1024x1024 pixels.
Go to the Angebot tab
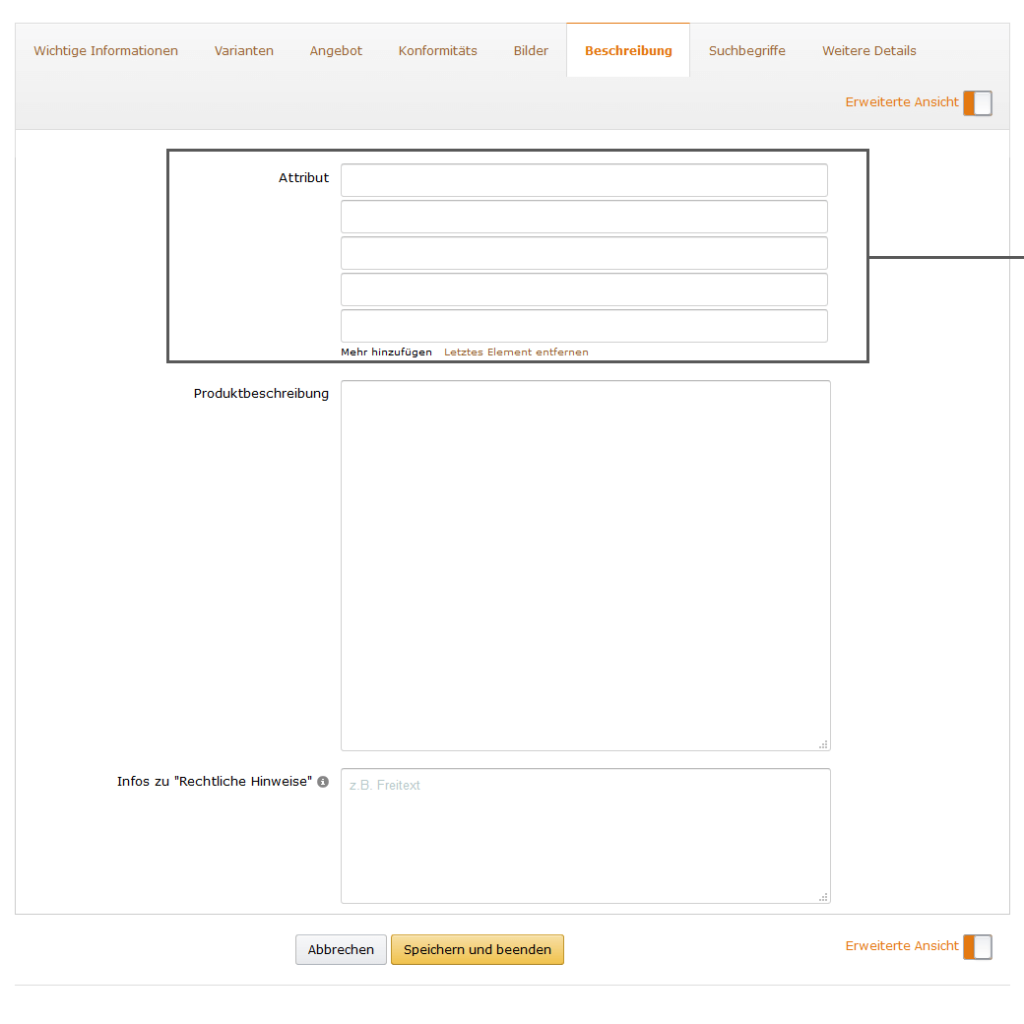point(336,51)
